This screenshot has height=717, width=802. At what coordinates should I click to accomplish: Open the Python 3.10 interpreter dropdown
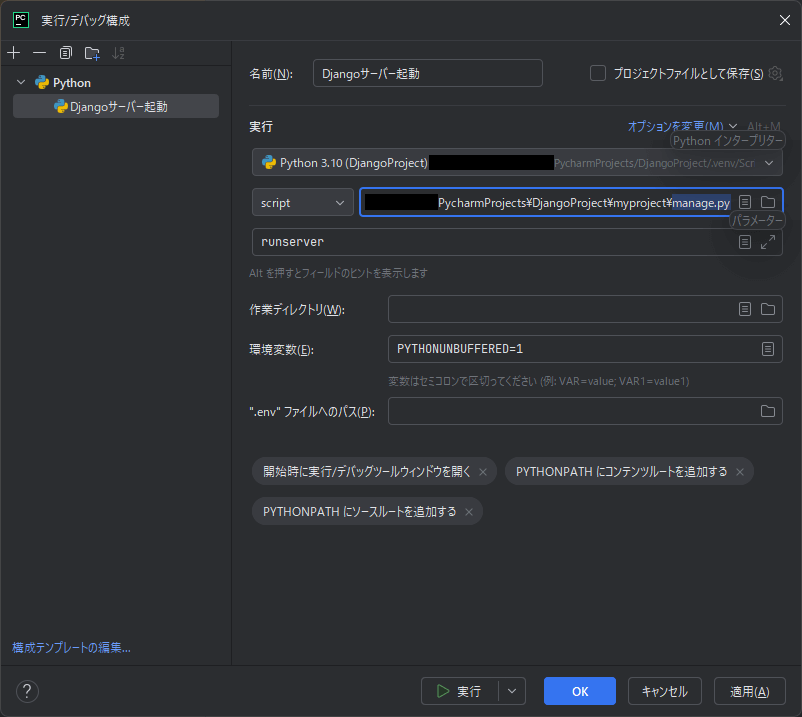(517, 162)
